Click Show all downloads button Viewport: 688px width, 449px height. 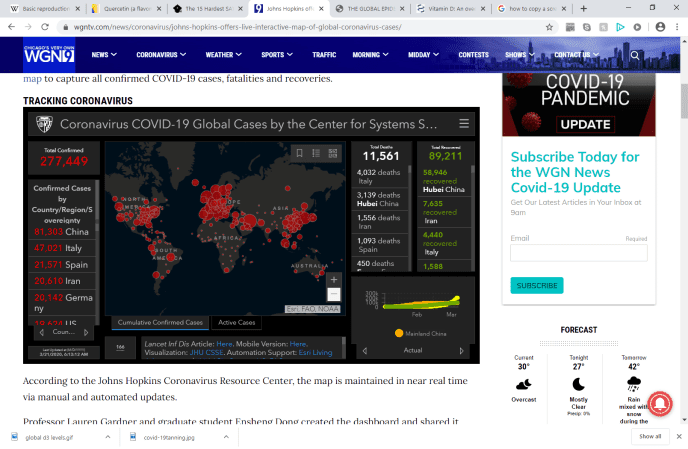(650, 436)
